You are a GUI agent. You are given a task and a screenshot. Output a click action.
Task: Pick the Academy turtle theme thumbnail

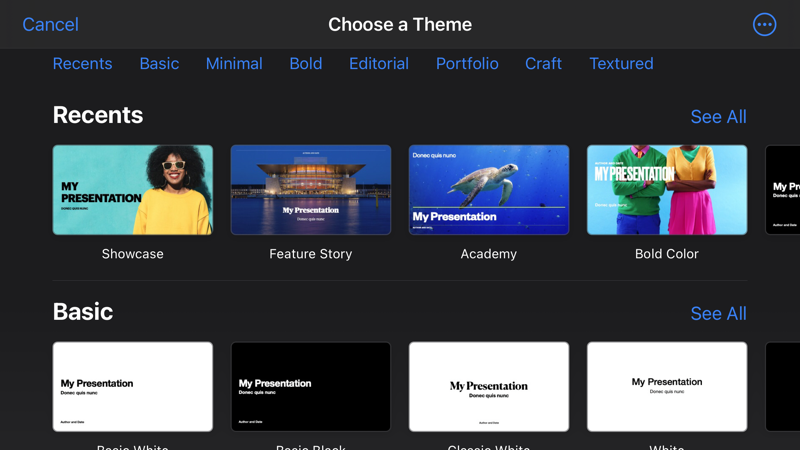point(489,190)
